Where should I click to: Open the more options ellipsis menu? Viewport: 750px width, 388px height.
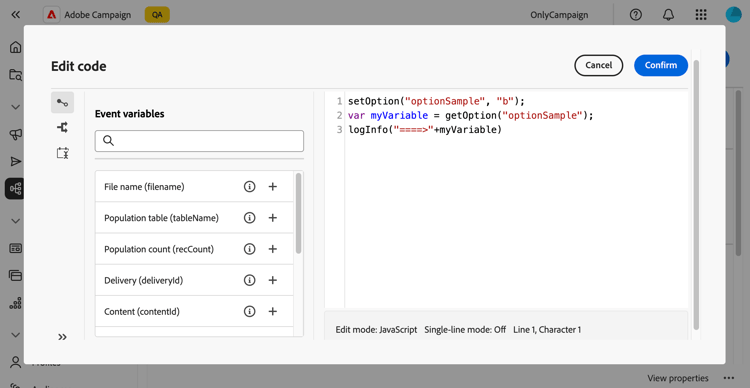(728, 378)
